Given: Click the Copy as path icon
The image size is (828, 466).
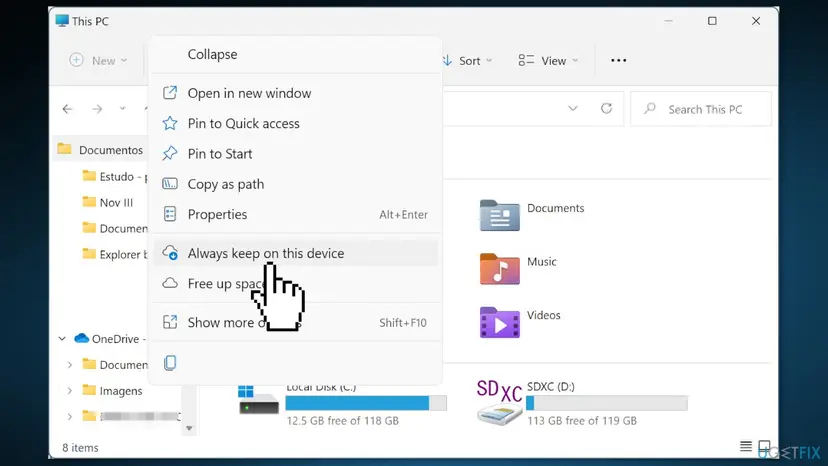Looking at the screenshot, I should pos(170,184).
